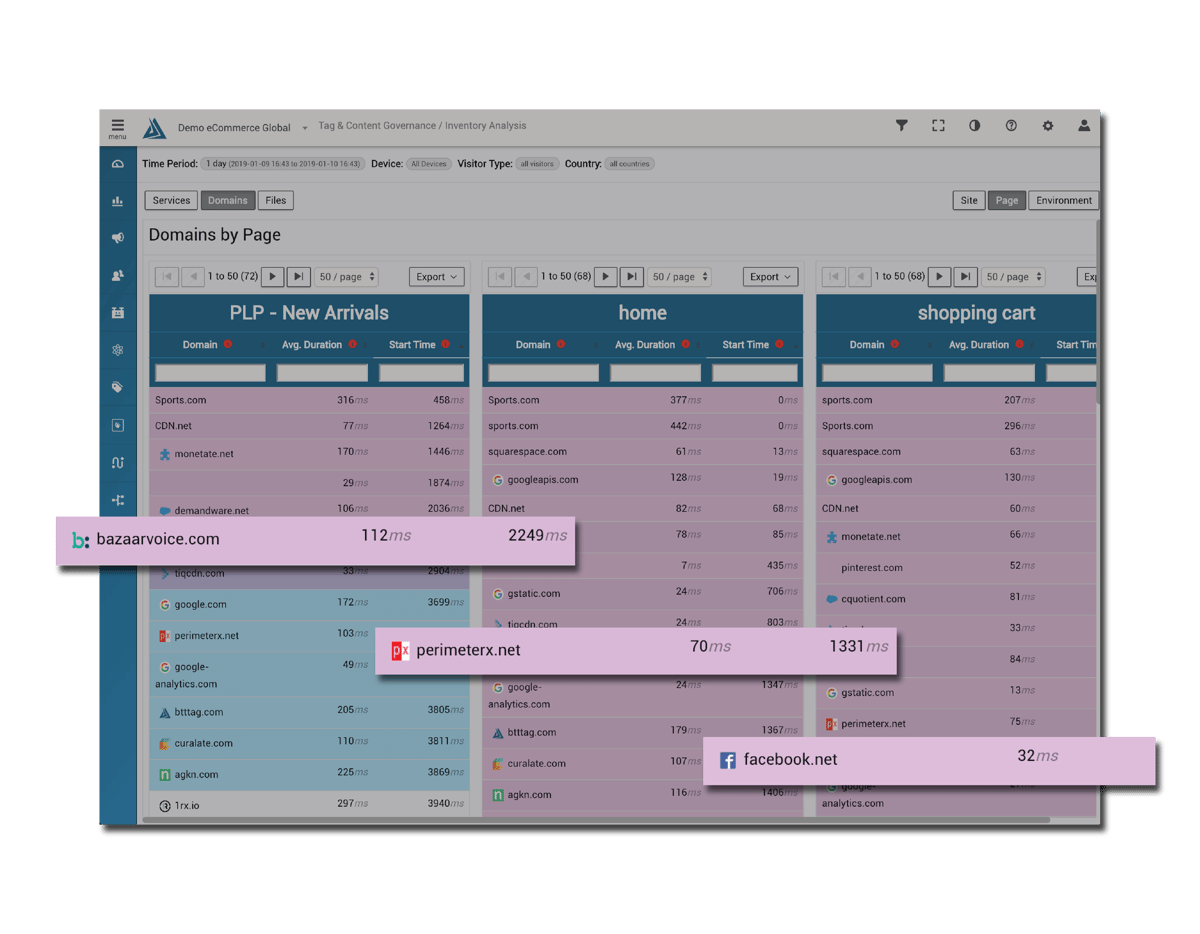Select the bar chart icon in the sidebar
The width and height of the screenshot is (1200, 934).
118,201
